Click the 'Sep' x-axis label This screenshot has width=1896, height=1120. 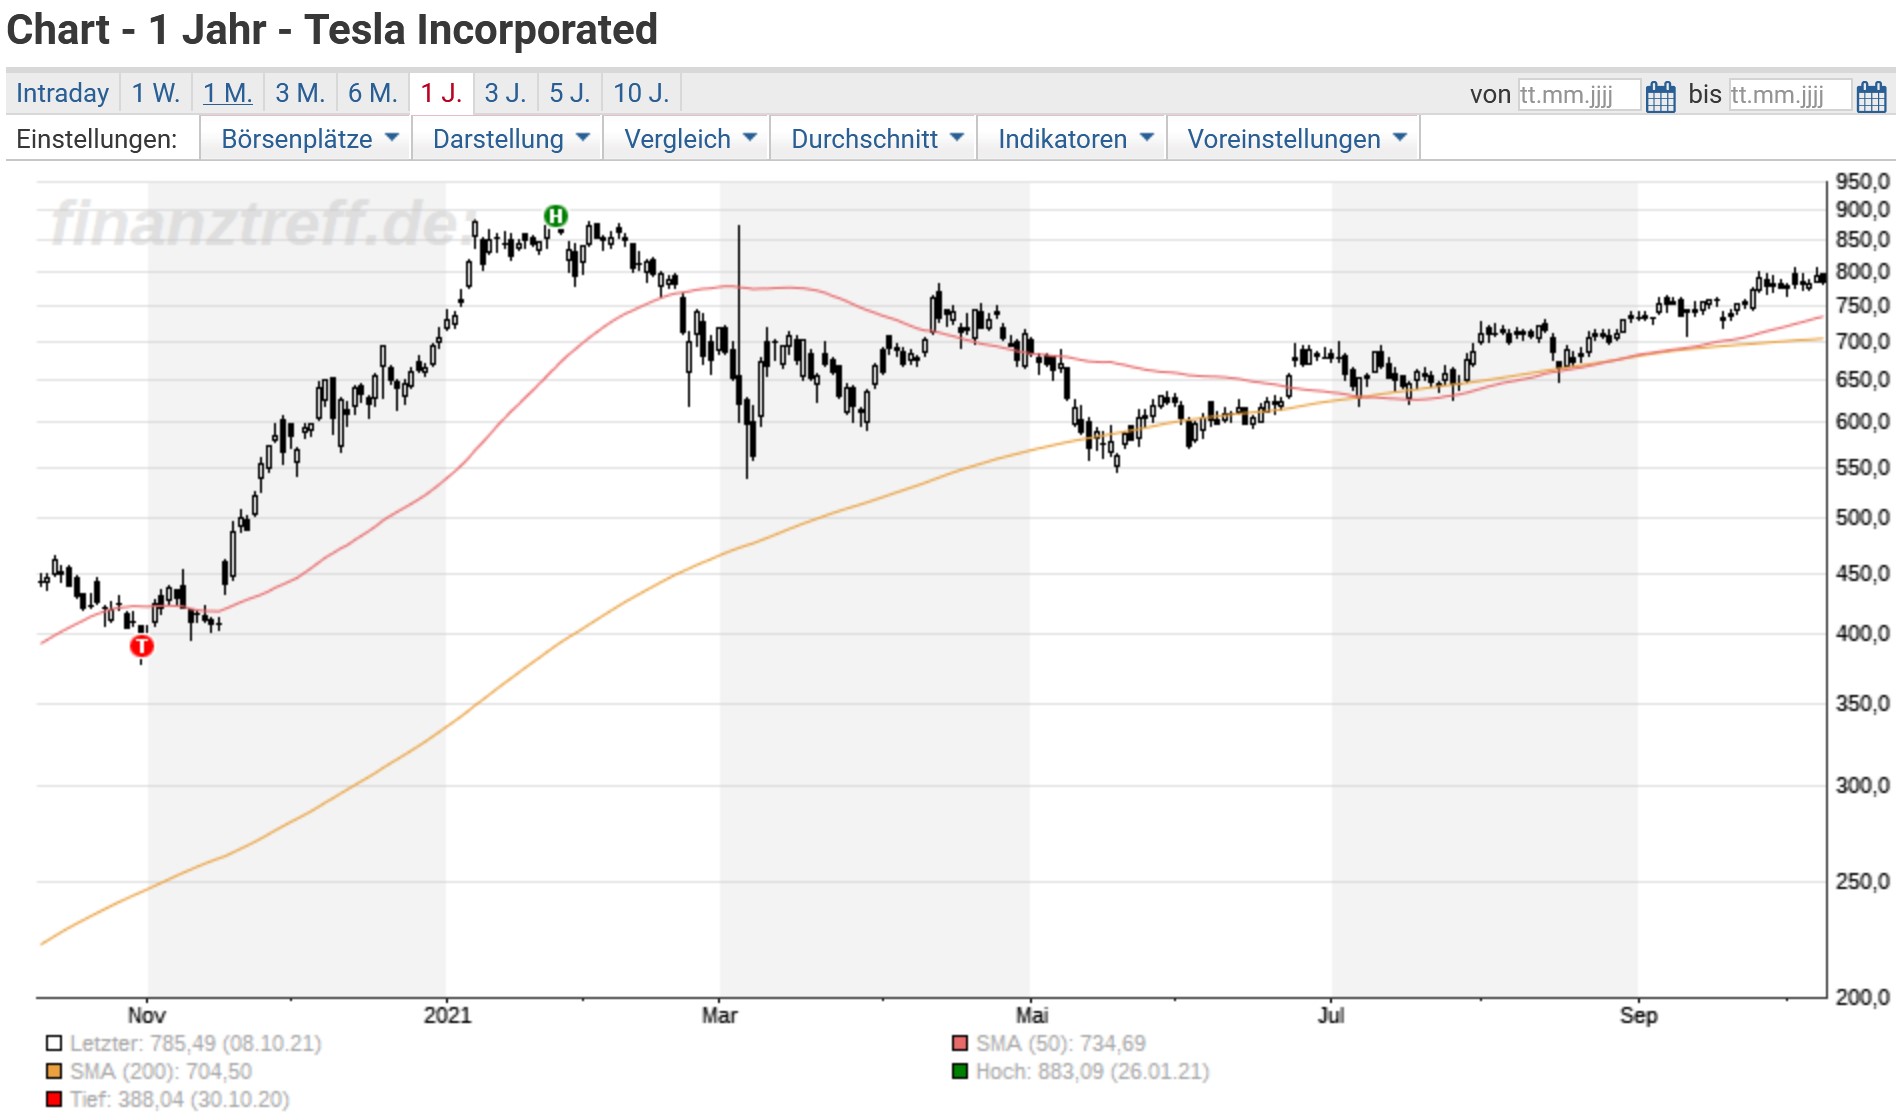tap(1639, 1015)
